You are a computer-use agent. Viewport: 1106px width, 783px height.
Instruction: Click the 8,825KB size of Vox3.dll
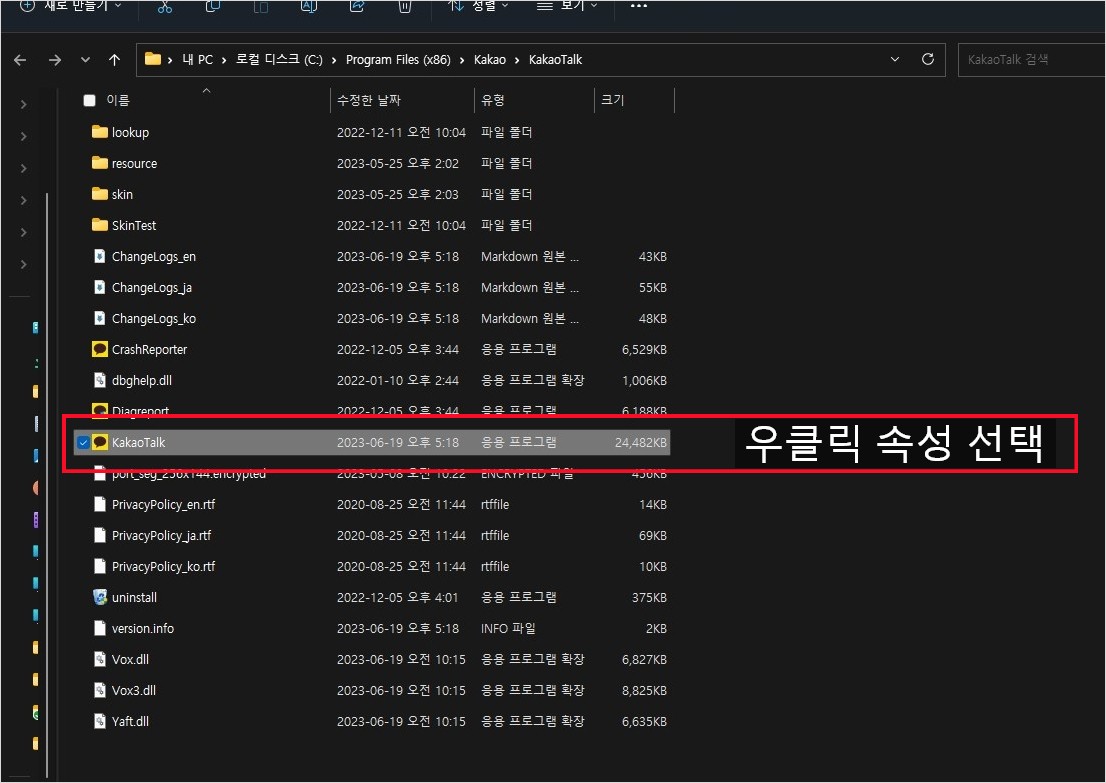(644, 691)
